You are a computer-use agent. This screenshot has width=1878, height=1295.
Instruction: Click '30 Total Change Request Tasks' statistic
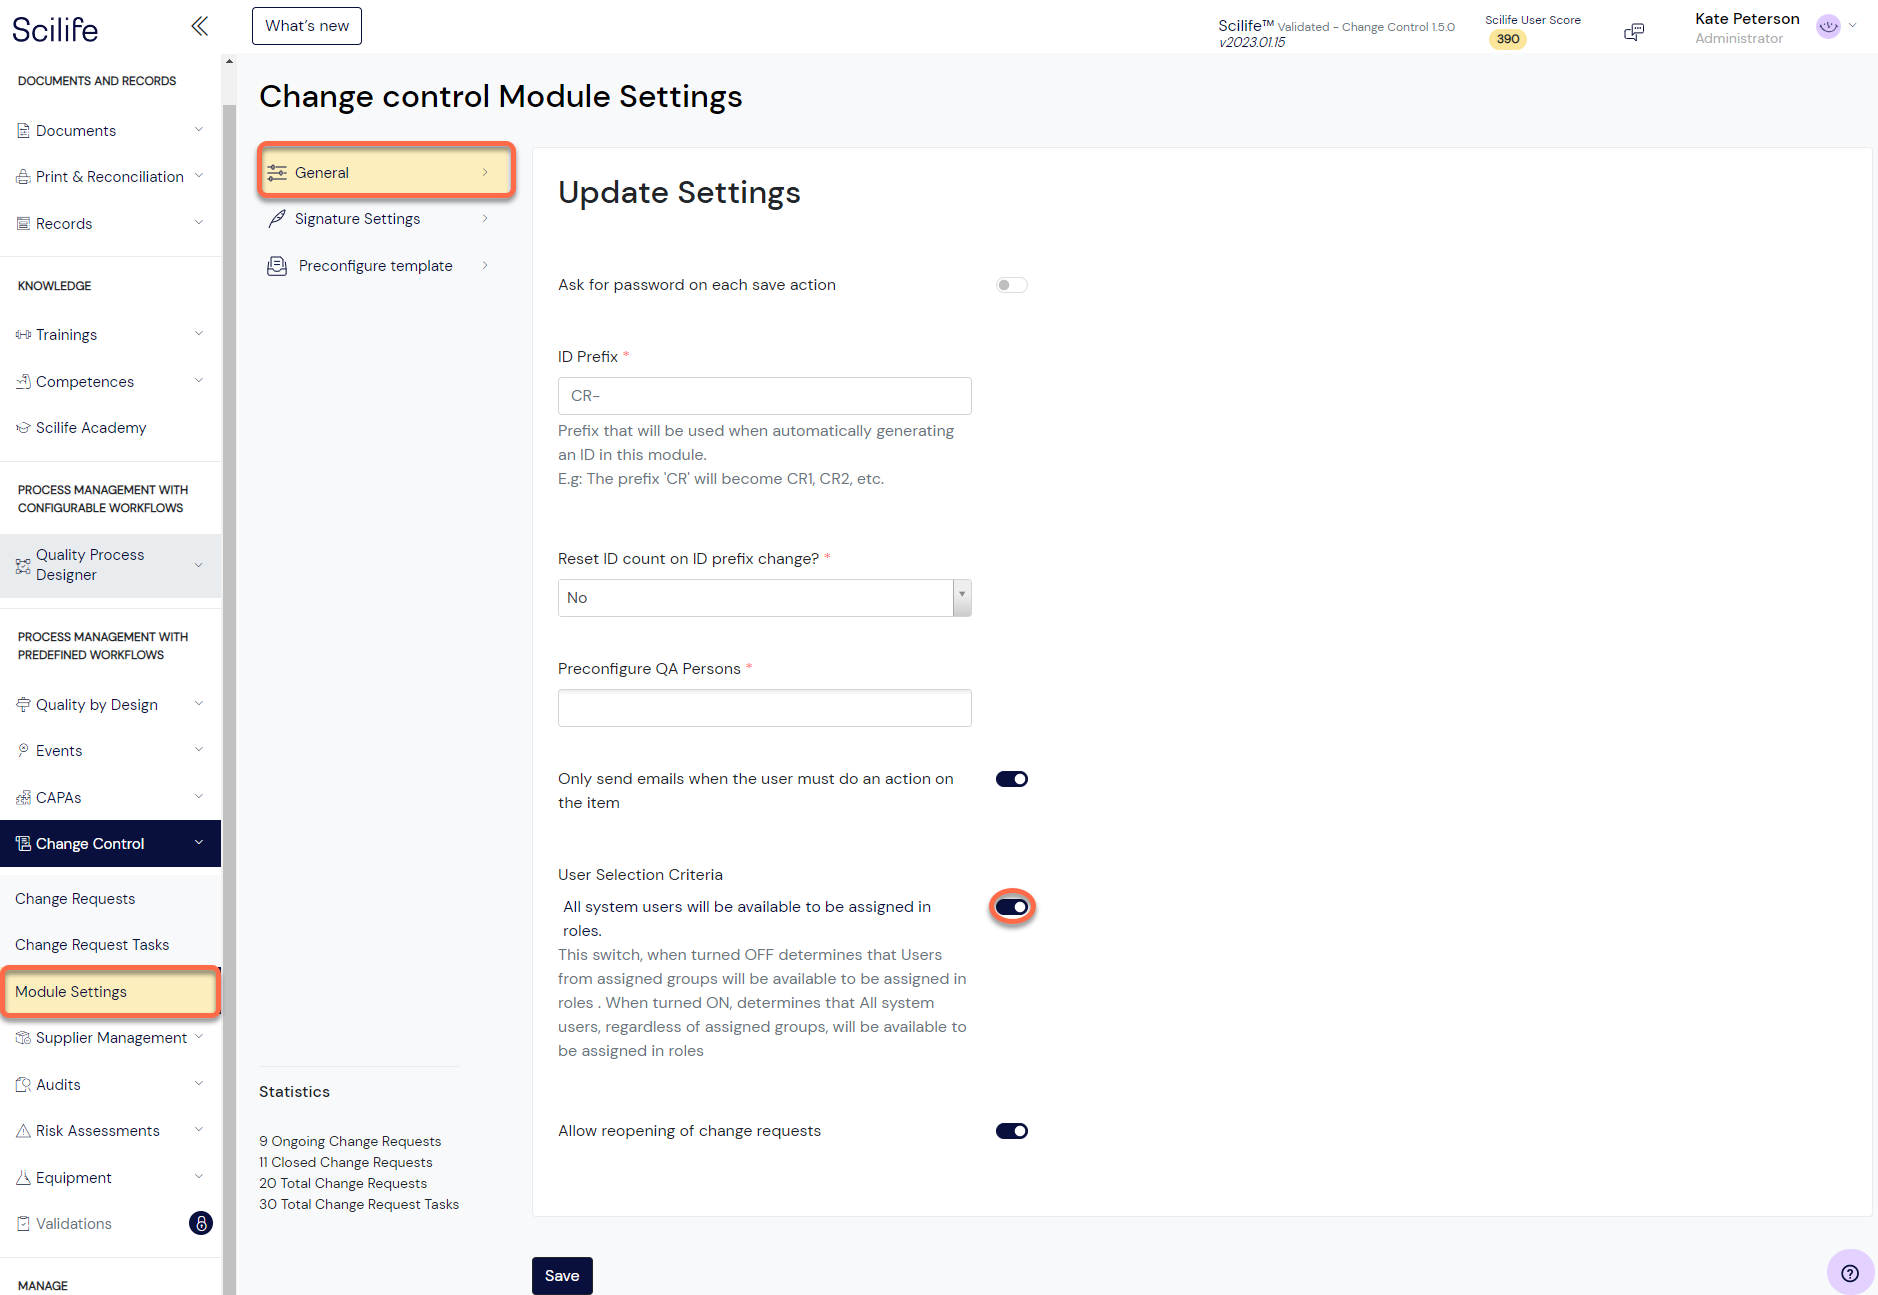(359, 1204)
